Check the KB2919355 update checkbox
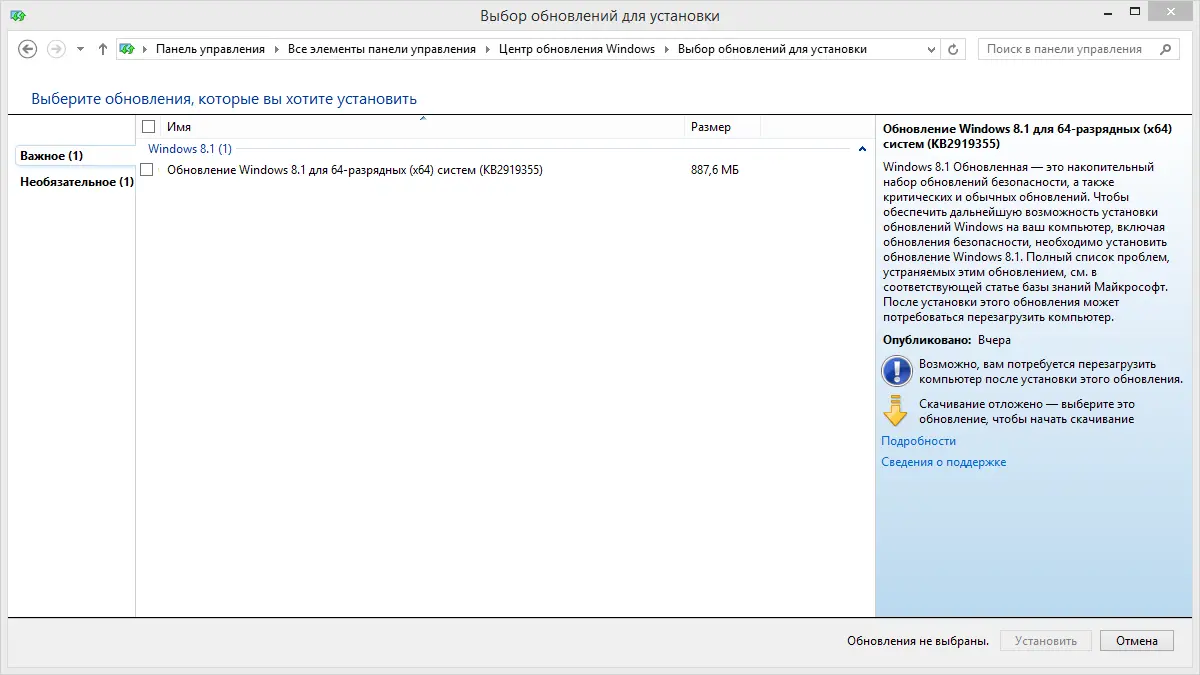Viewport: 1200px width, 675px height. pyautogui.click(x=147, y=170)
